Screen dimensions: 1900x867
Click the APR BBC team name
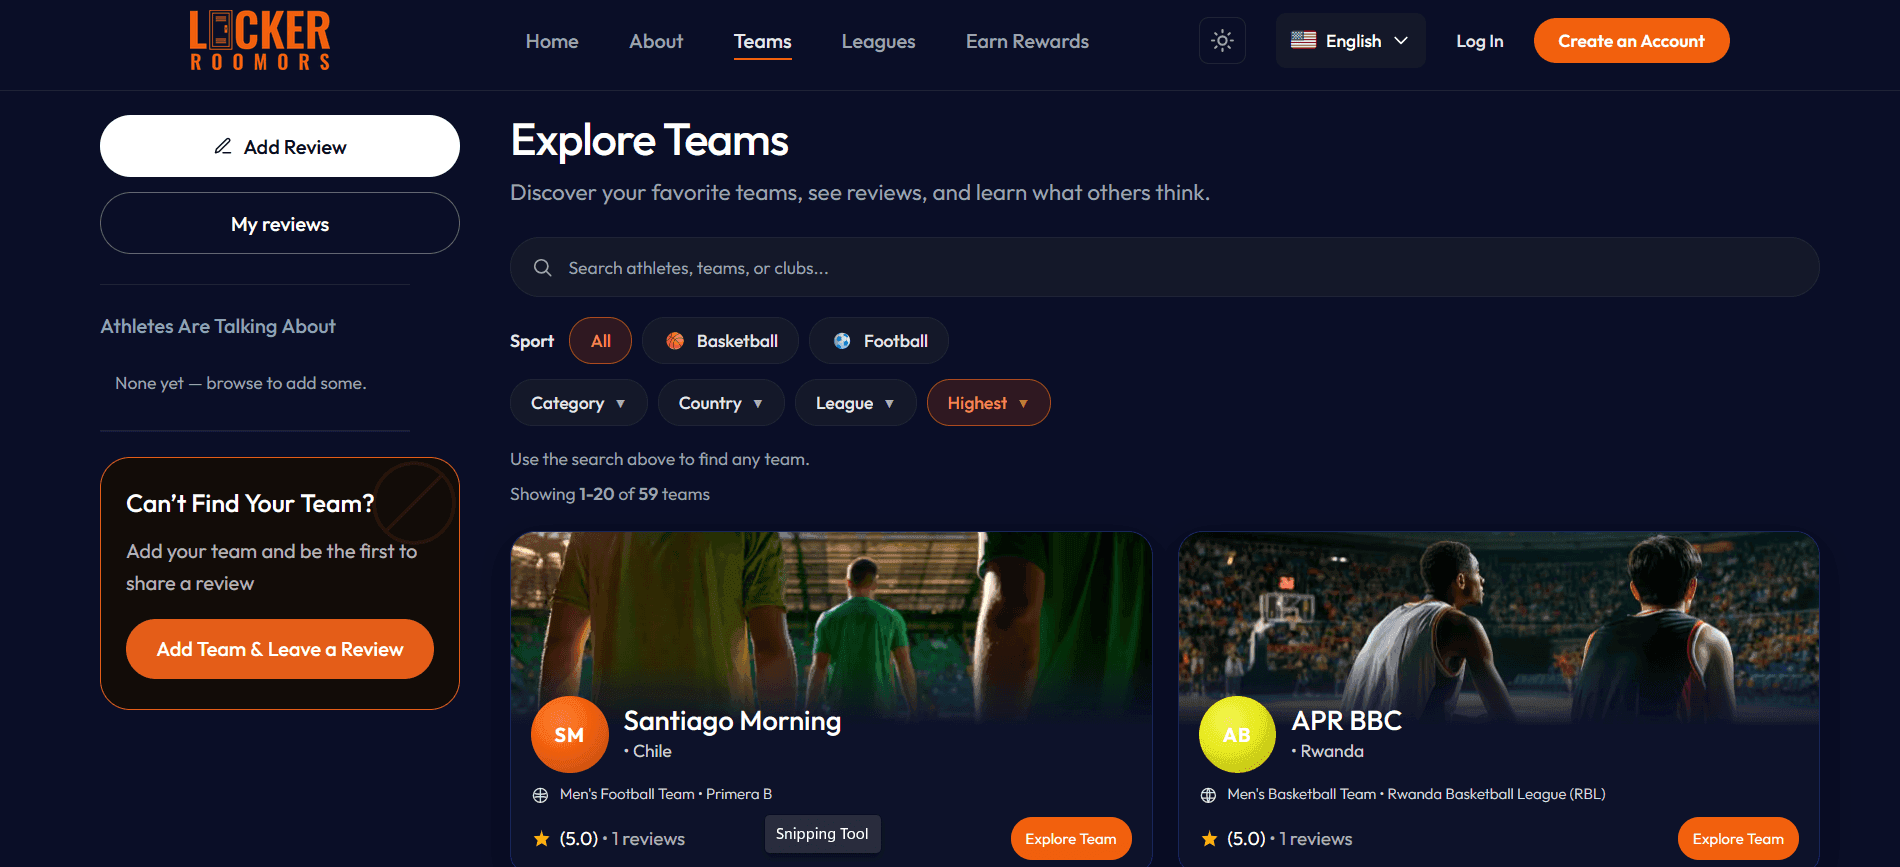point(1346,721)
